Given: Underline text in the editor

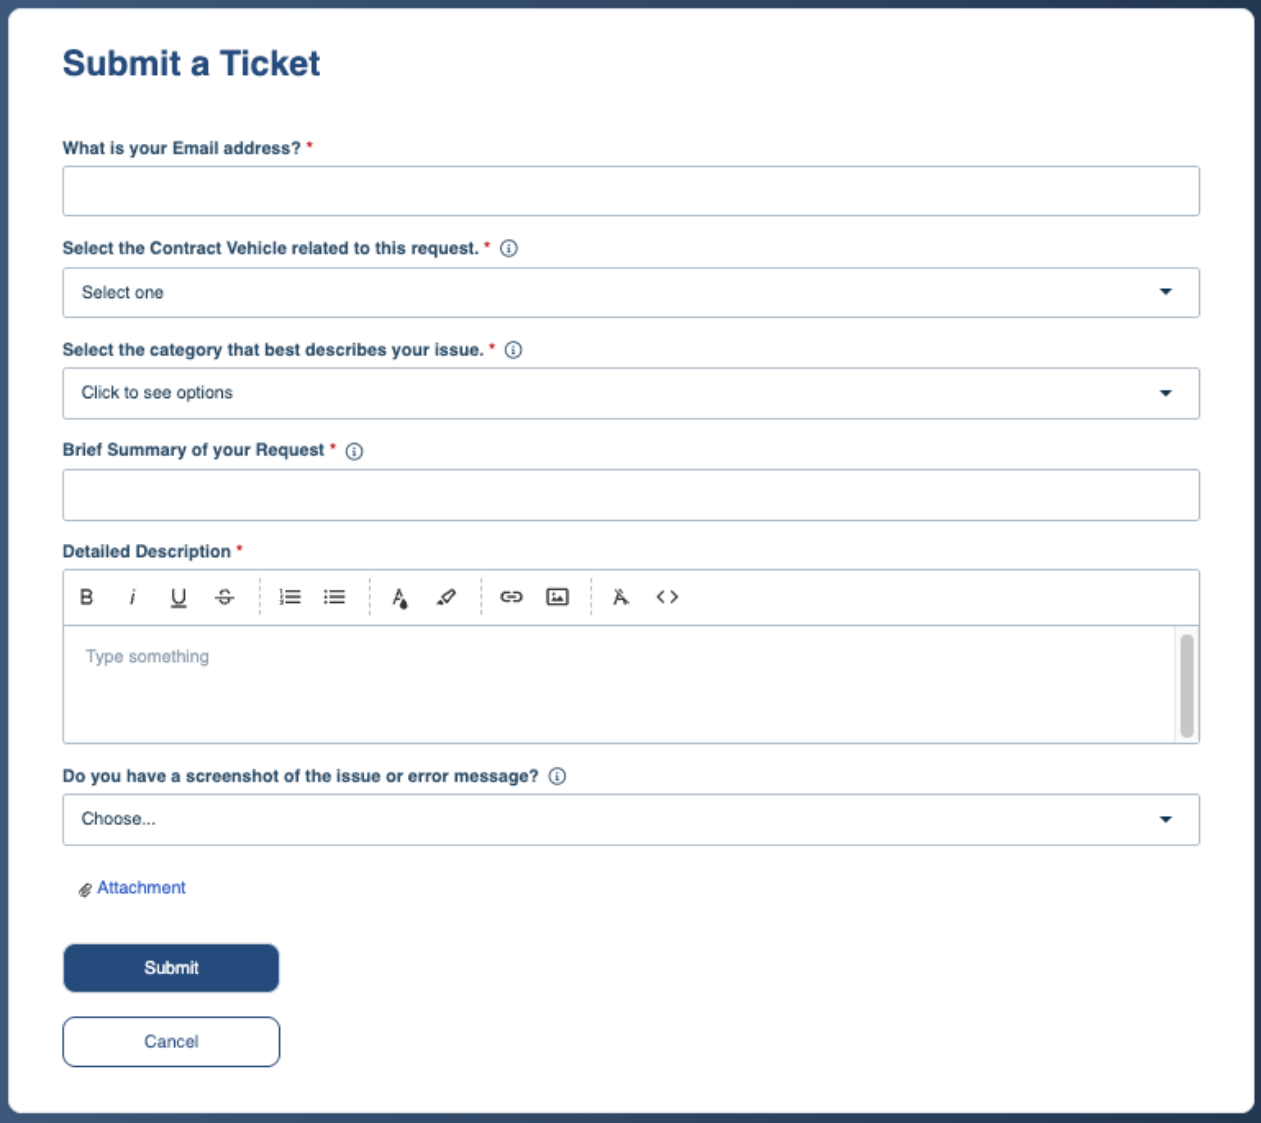Looking at the screenshot, I should tap(178, 596).
